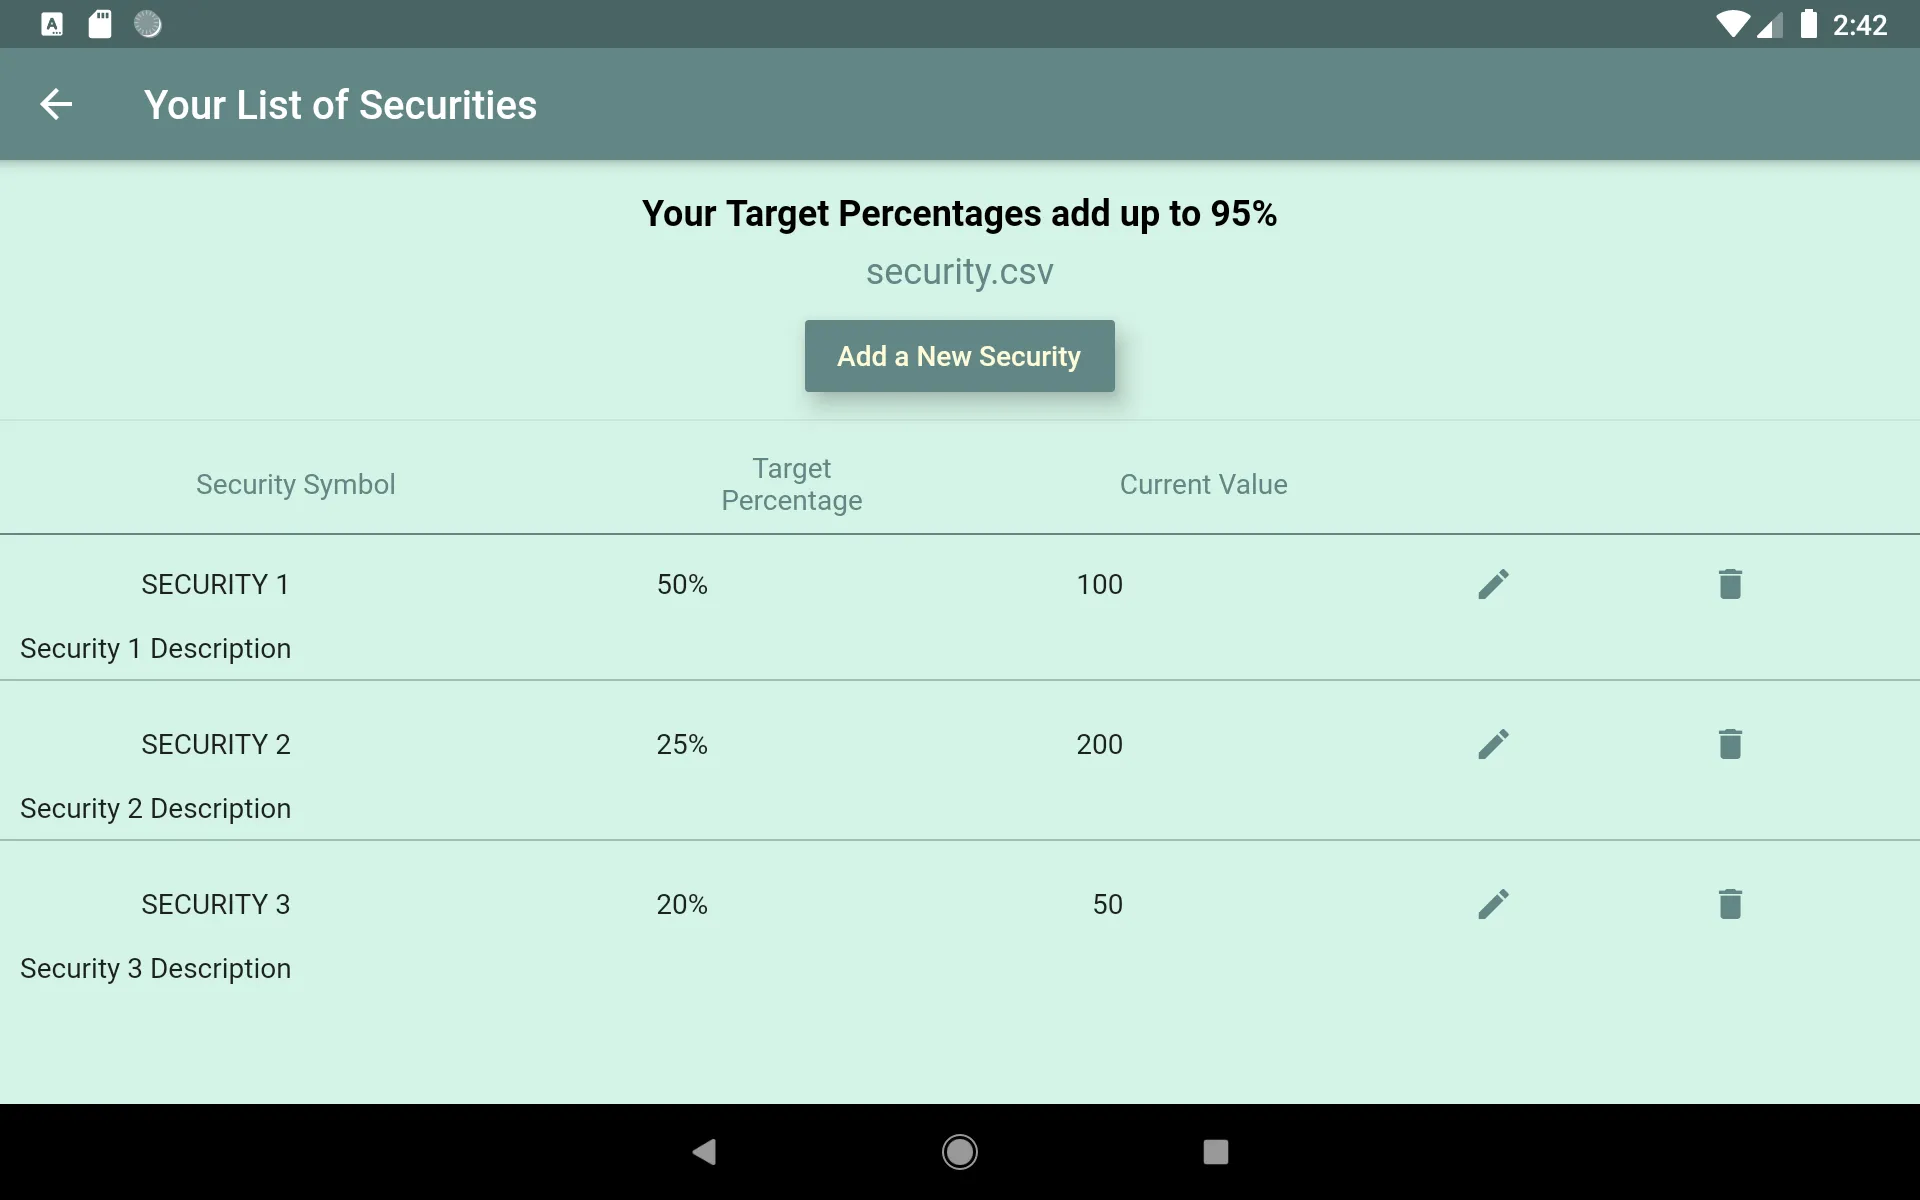Click the delete icon for SECURITY 1
This screenshot has height=1200, width=1920.
(1729, 582)
